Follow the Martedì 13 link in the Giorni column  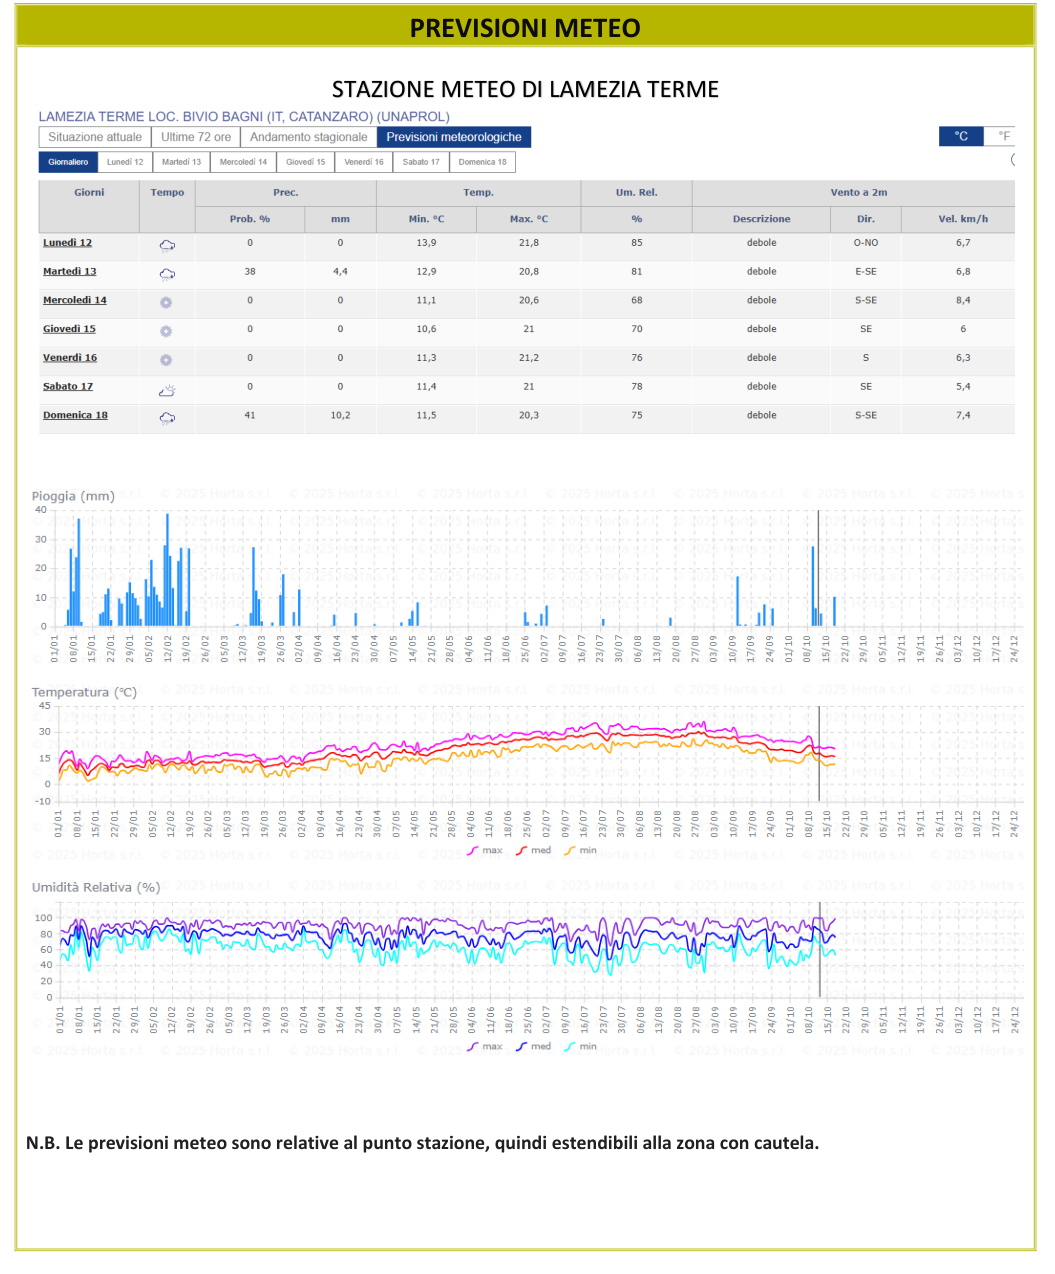tap(70, 272)
